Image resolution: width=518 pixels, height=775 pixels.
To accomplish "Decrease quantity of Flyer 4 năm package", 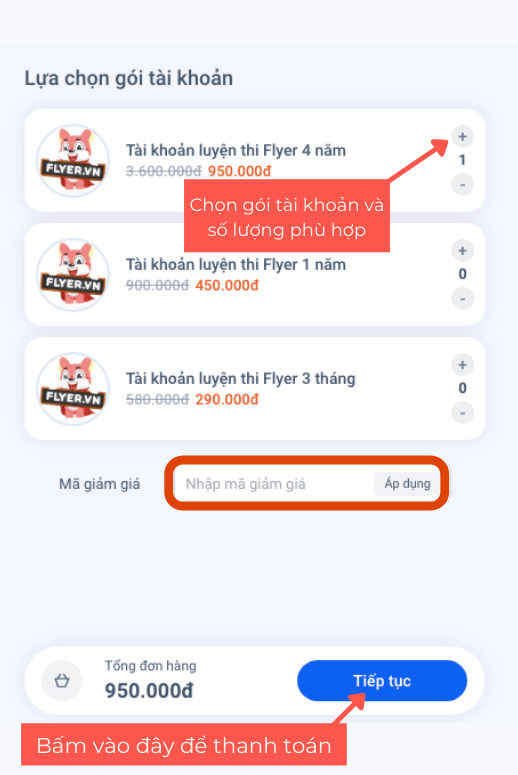I will tap(462, 184).
